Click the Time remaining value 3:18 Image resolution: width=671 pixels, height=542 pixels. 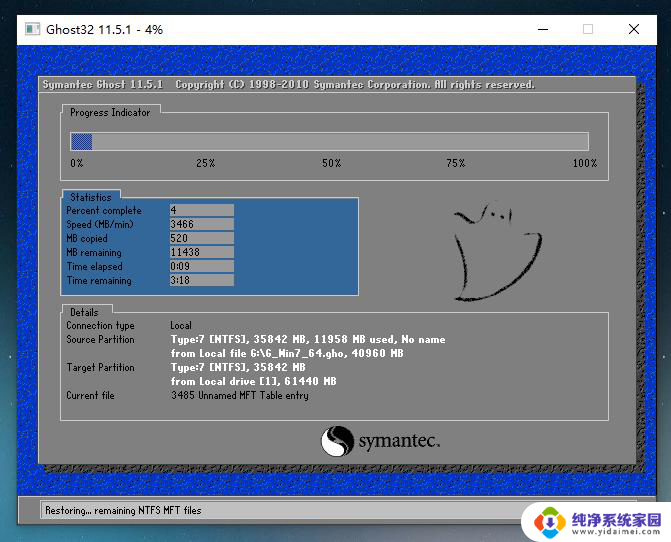point(202,280)
